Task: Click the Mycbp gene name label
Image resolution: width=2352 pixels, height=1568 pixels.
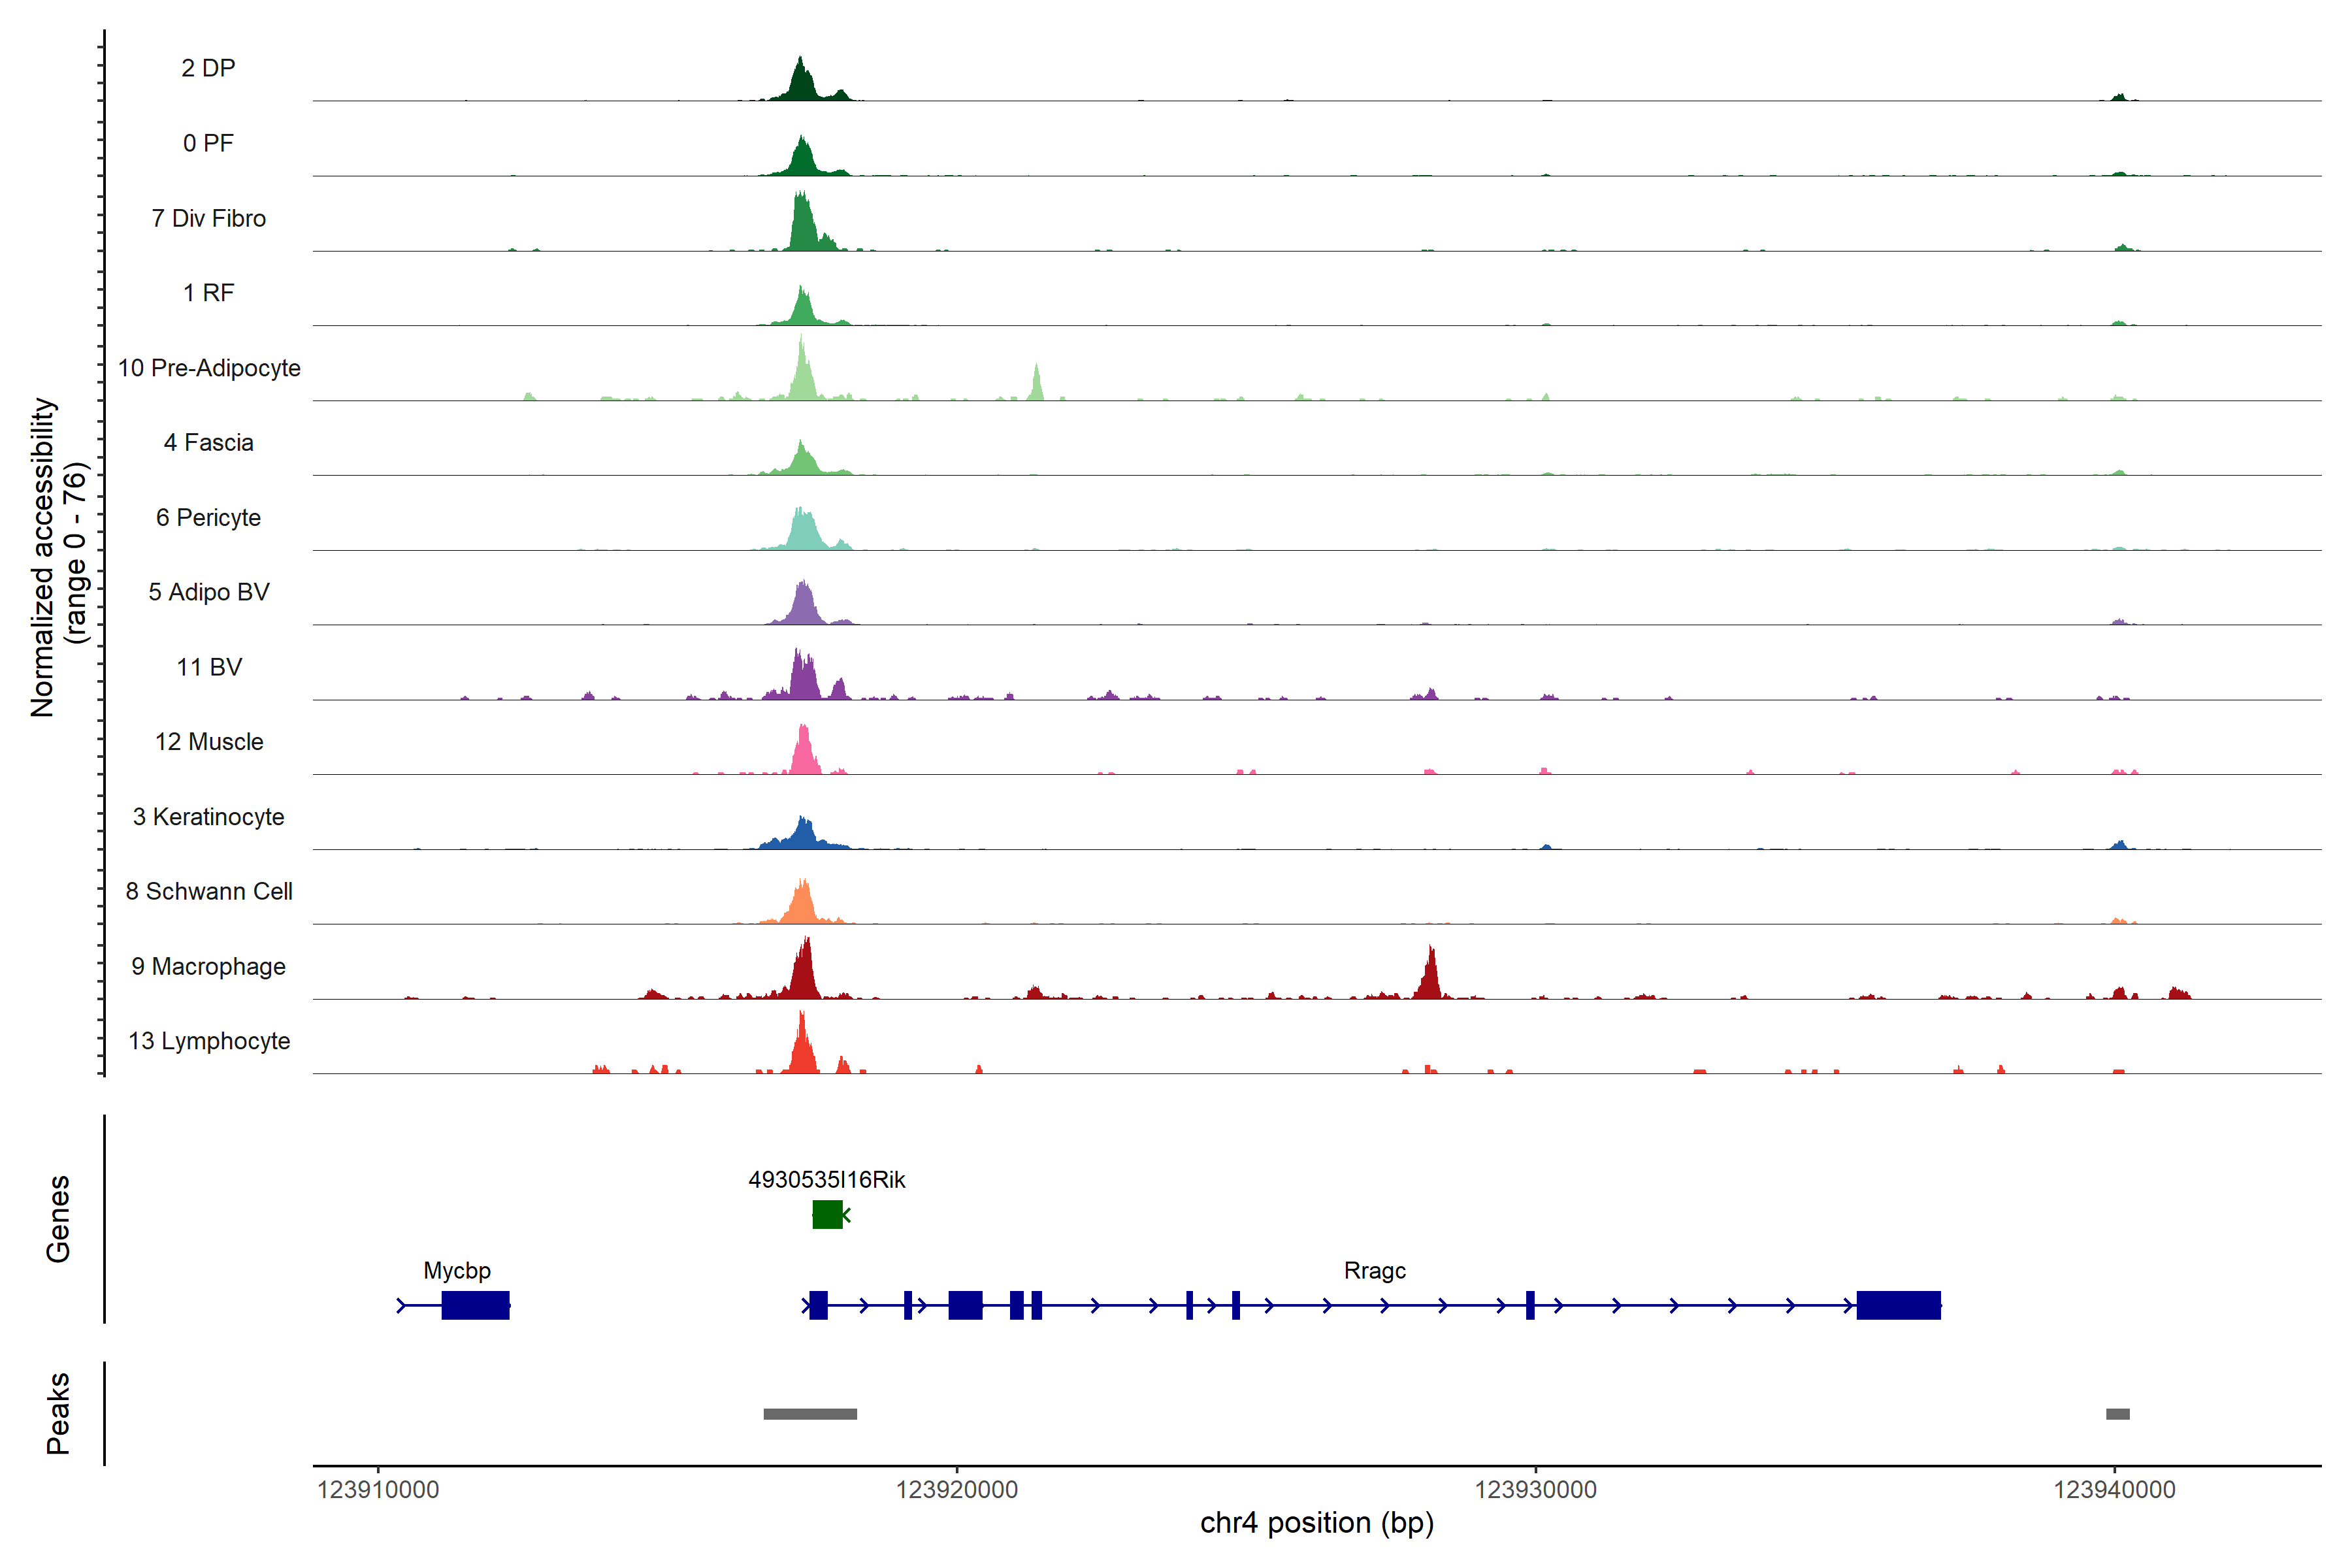Action: [x=457, y=1270]
